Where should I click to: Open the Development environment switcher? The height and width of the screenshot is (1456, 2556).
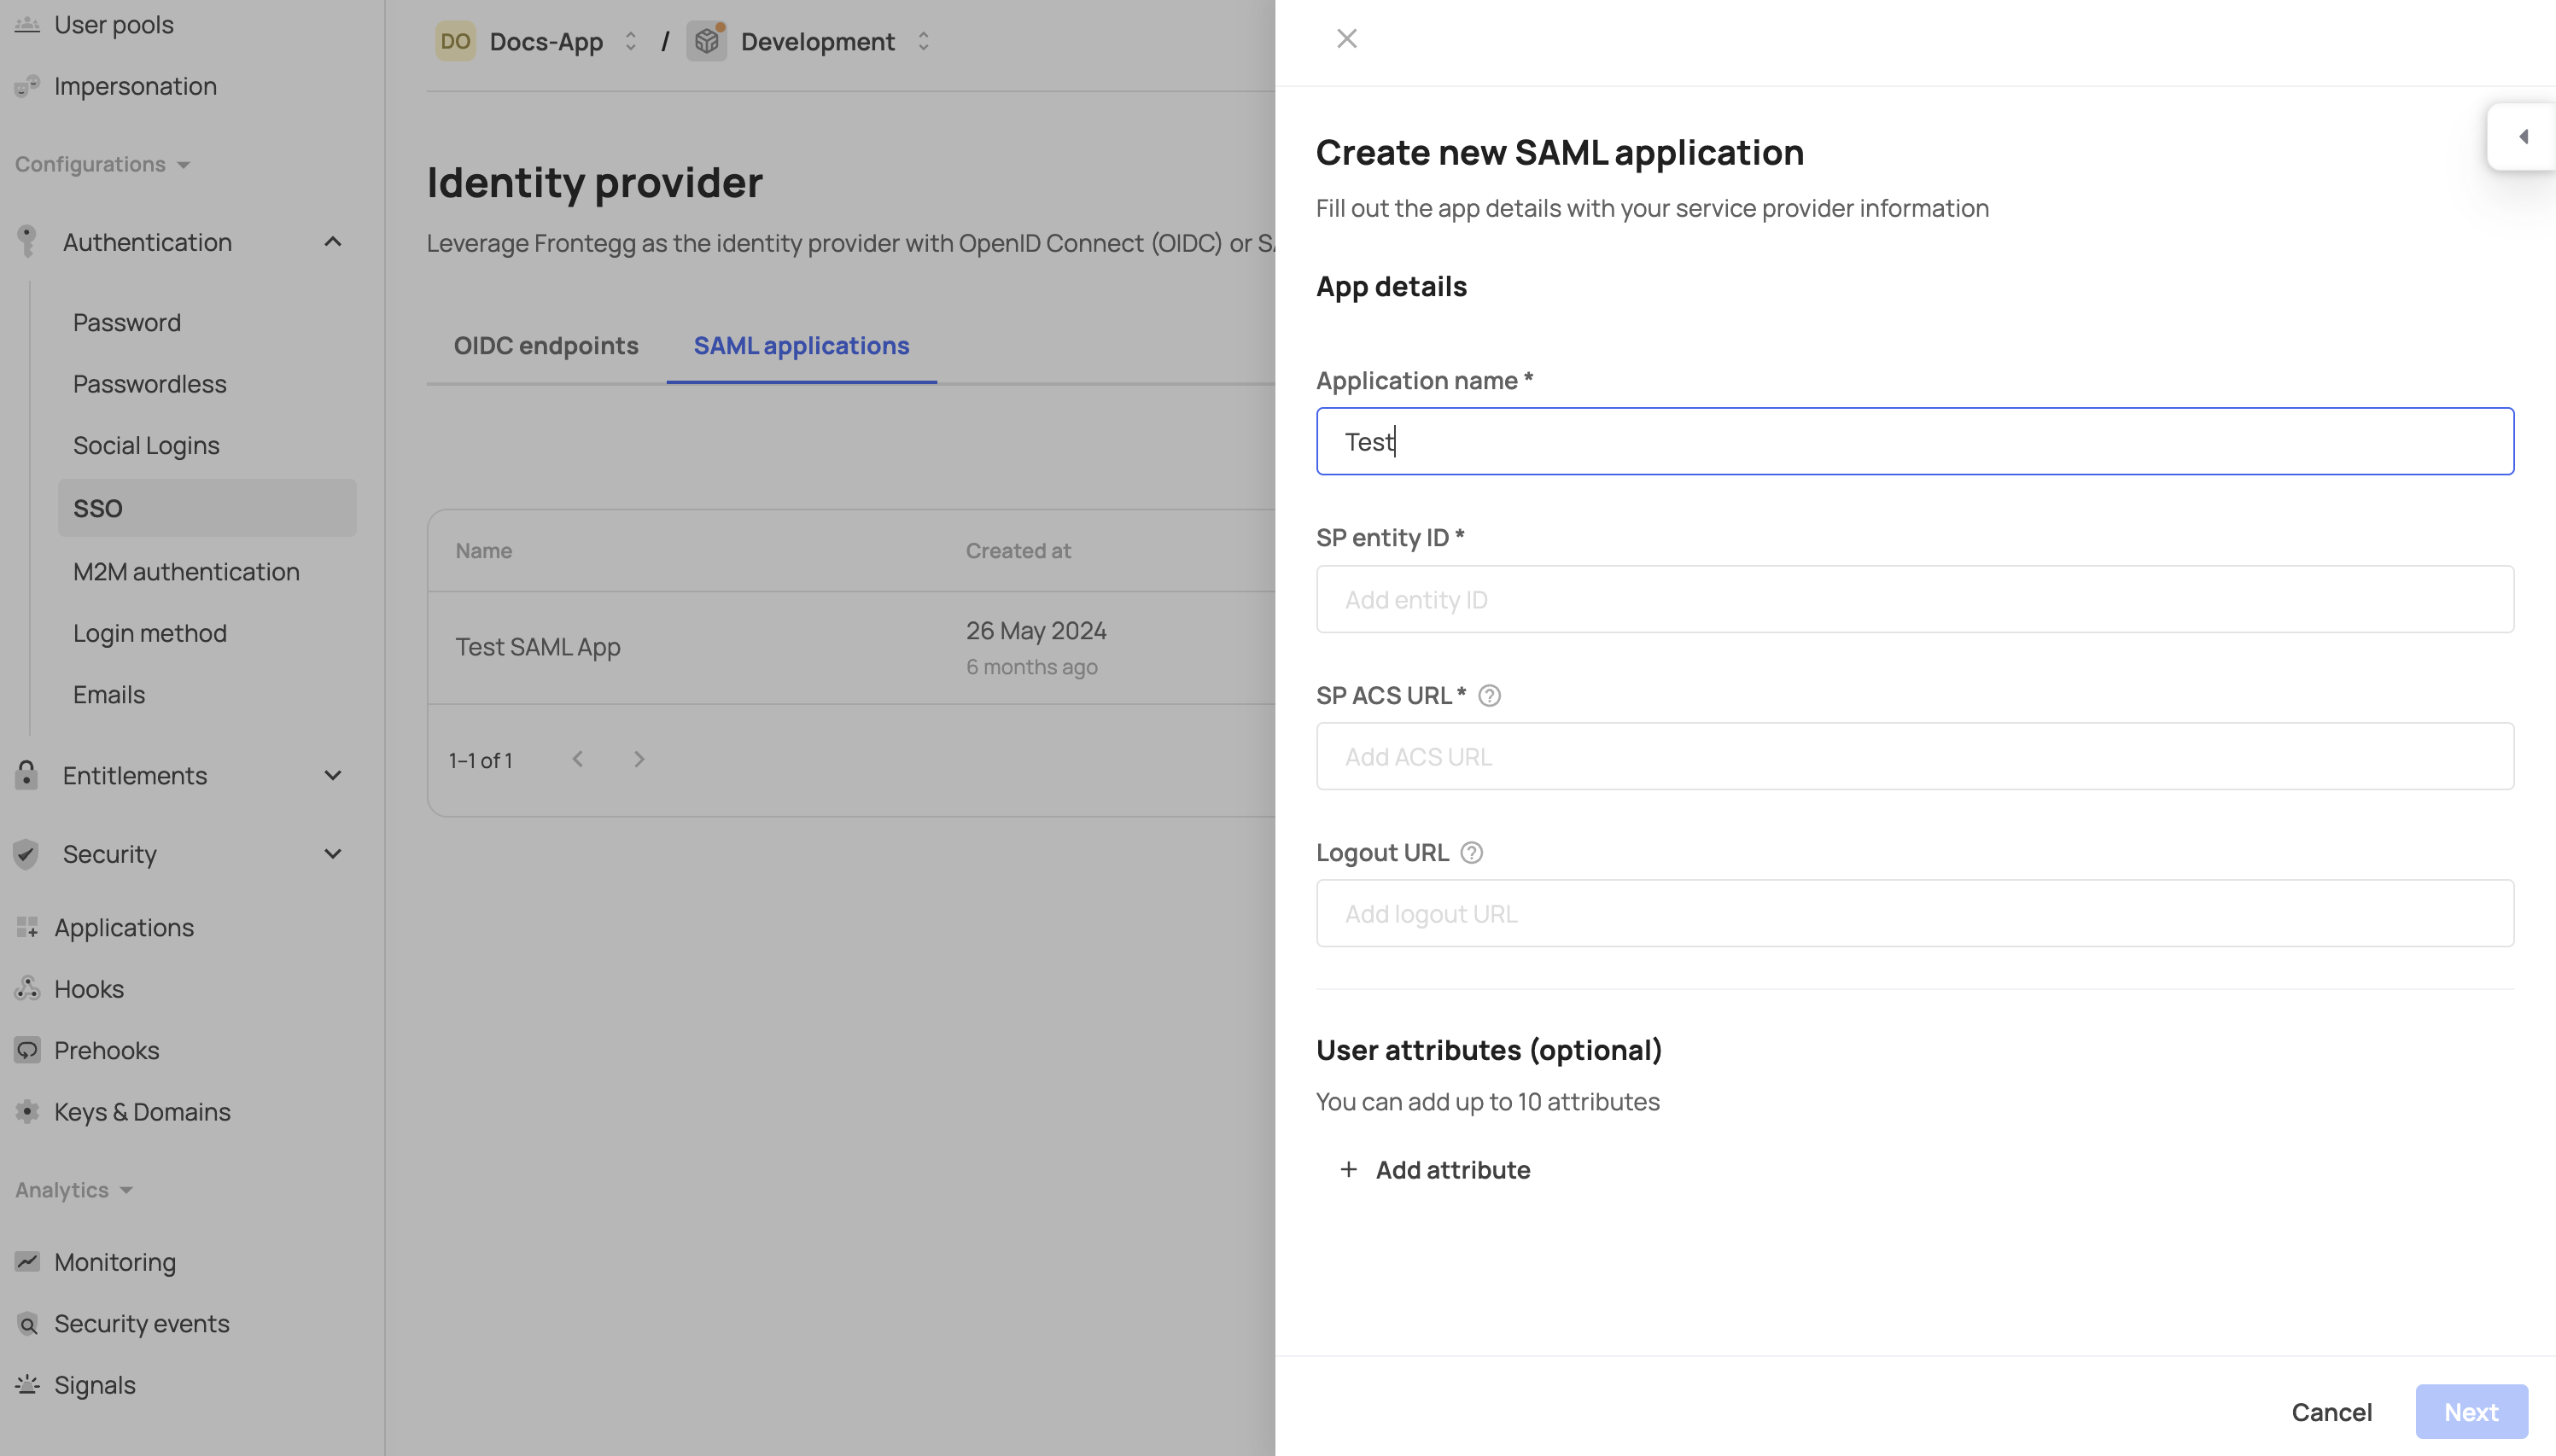tap(923, 41)
